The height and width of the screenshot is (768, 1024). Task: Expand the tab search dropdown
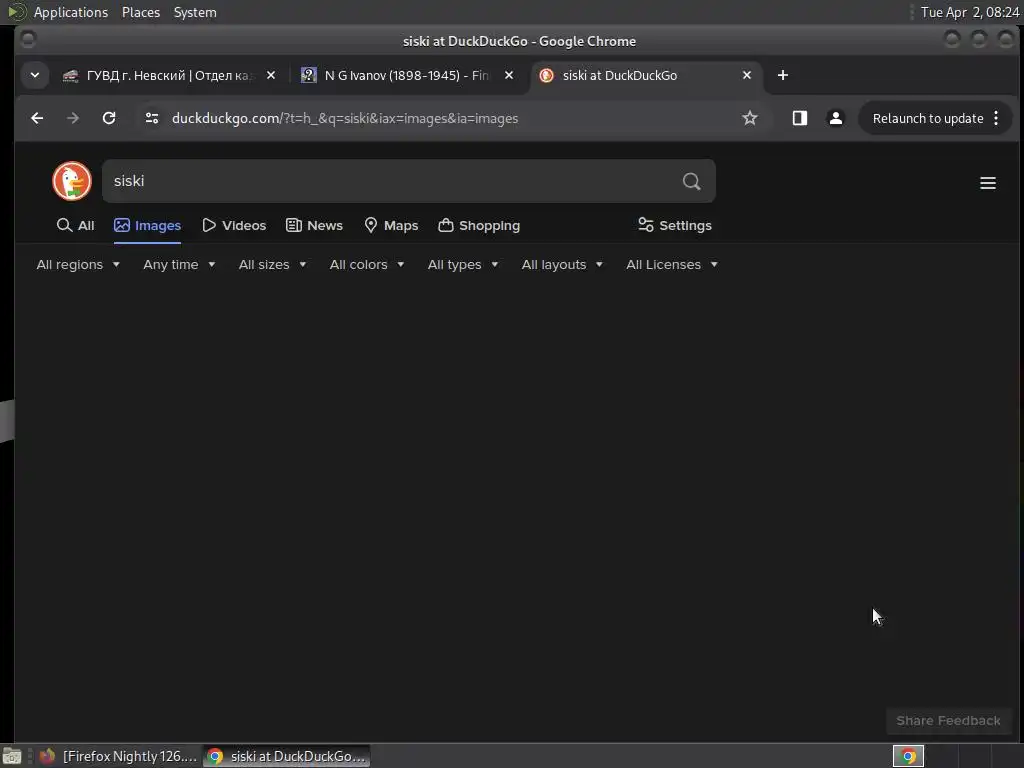point(35,75)
